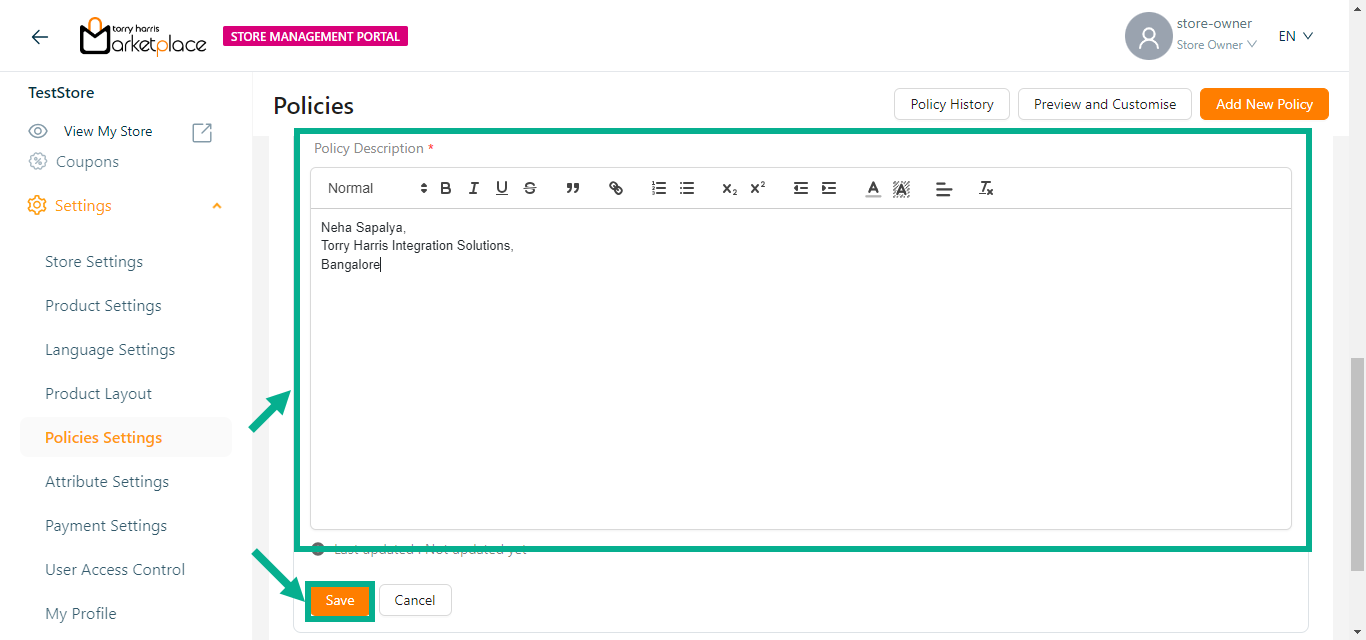Open the EN language dropdown
This screenshot has height=640, width=1366.
1295,36
